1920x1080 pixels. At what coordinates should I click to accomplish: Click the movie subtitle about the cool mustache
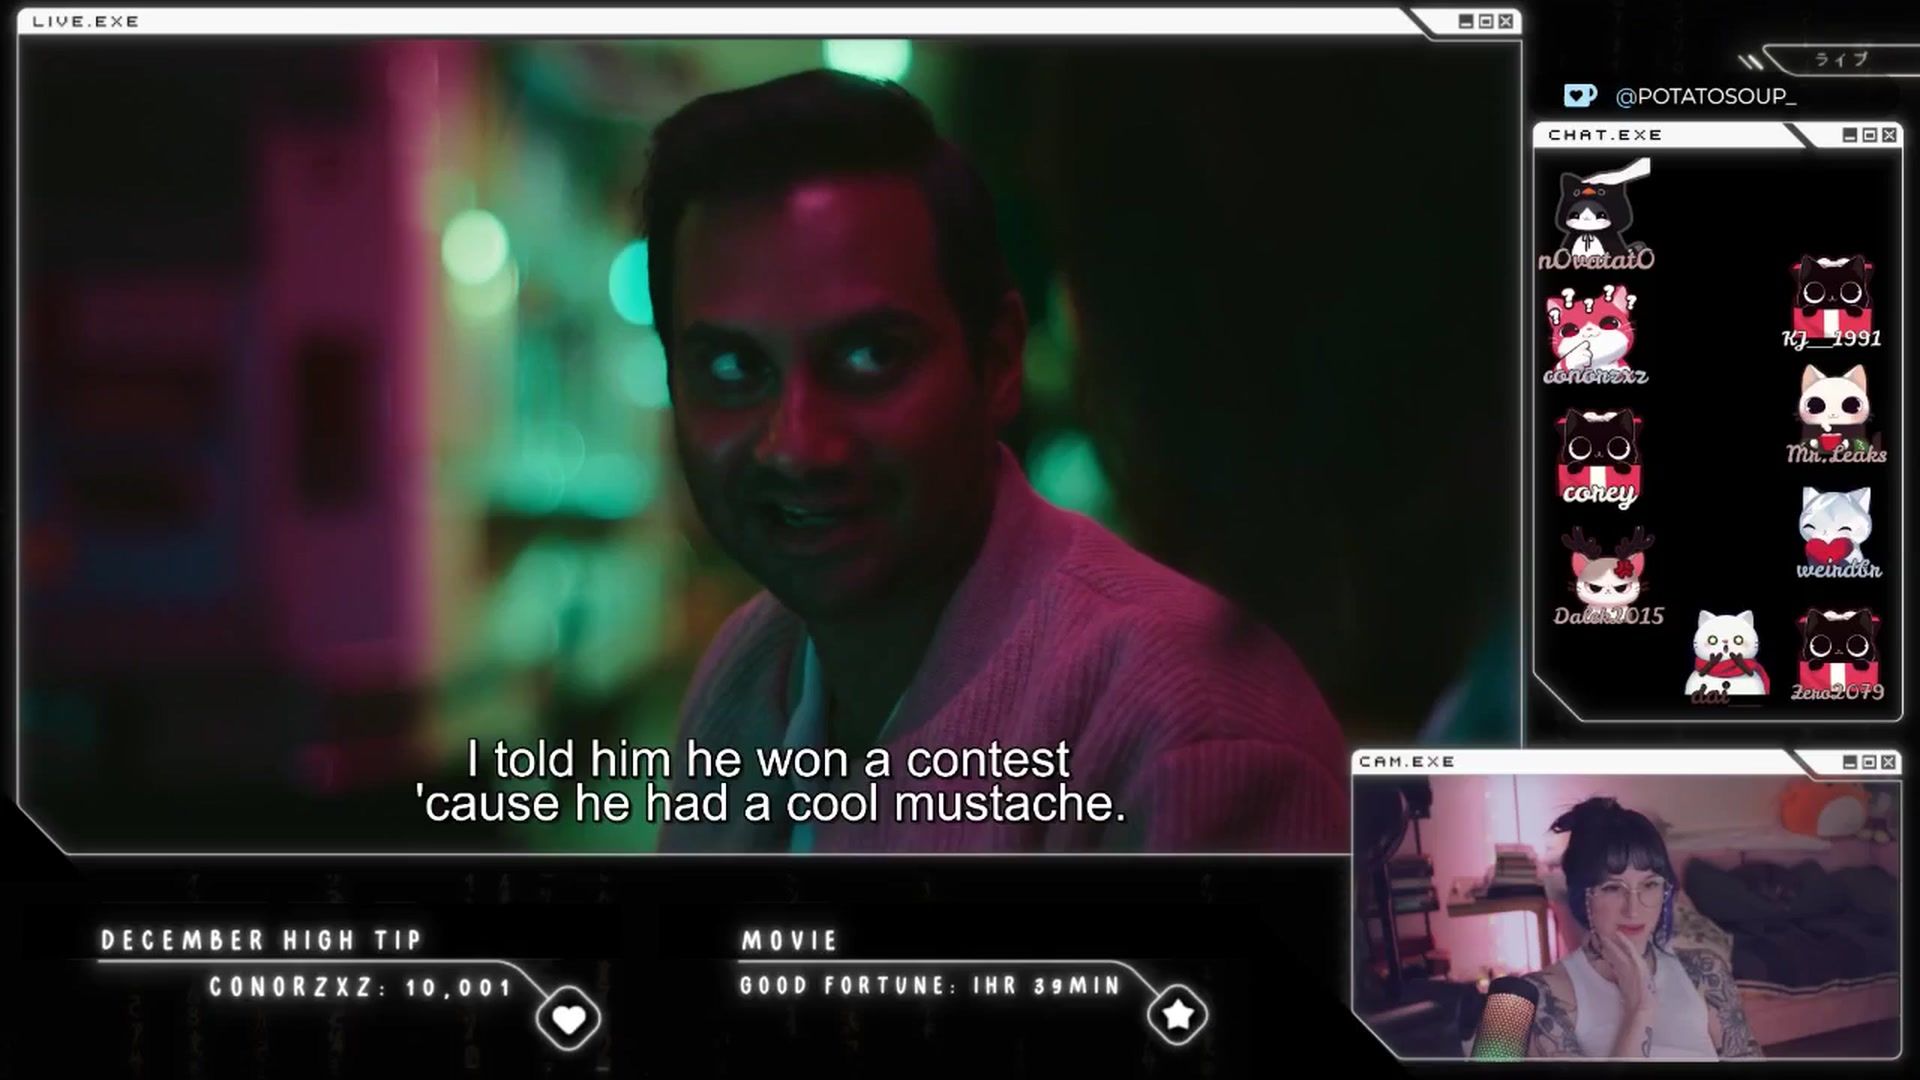[x=771, y=781]
